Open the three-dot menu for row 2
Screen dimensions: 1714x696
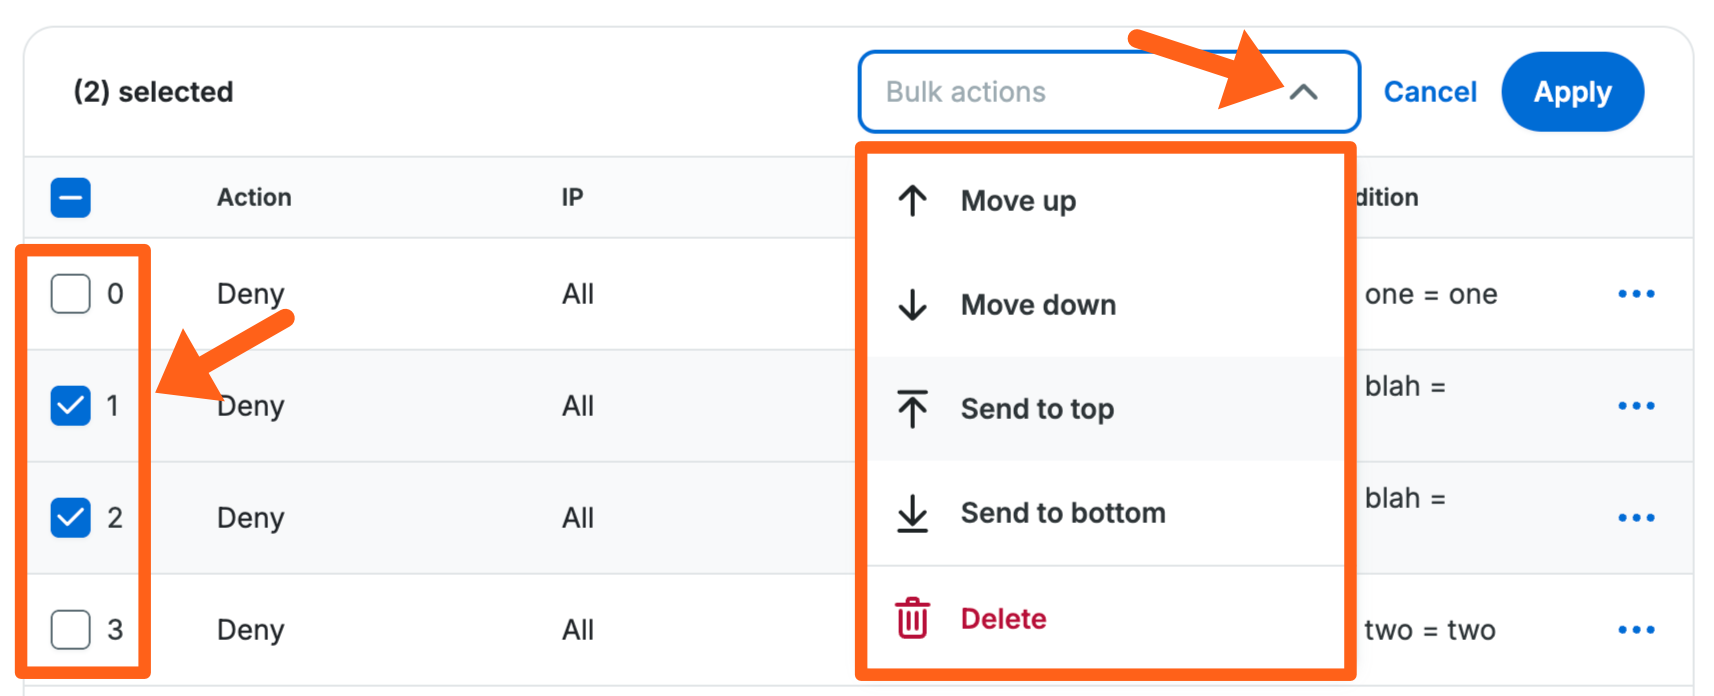pyautogui.click(x=1636, y=518)
